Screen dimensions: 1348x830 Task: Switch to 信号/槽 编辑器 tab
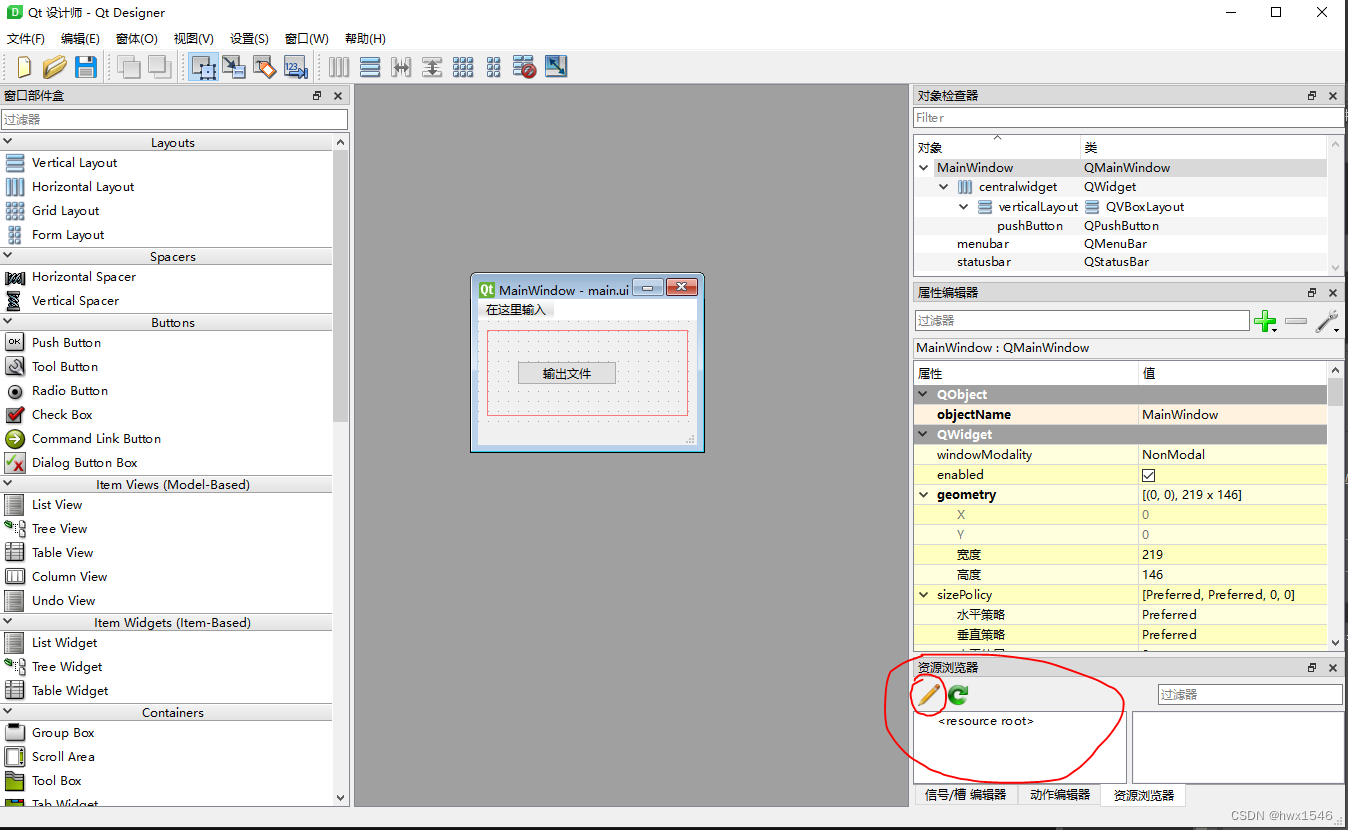(965, 795)
